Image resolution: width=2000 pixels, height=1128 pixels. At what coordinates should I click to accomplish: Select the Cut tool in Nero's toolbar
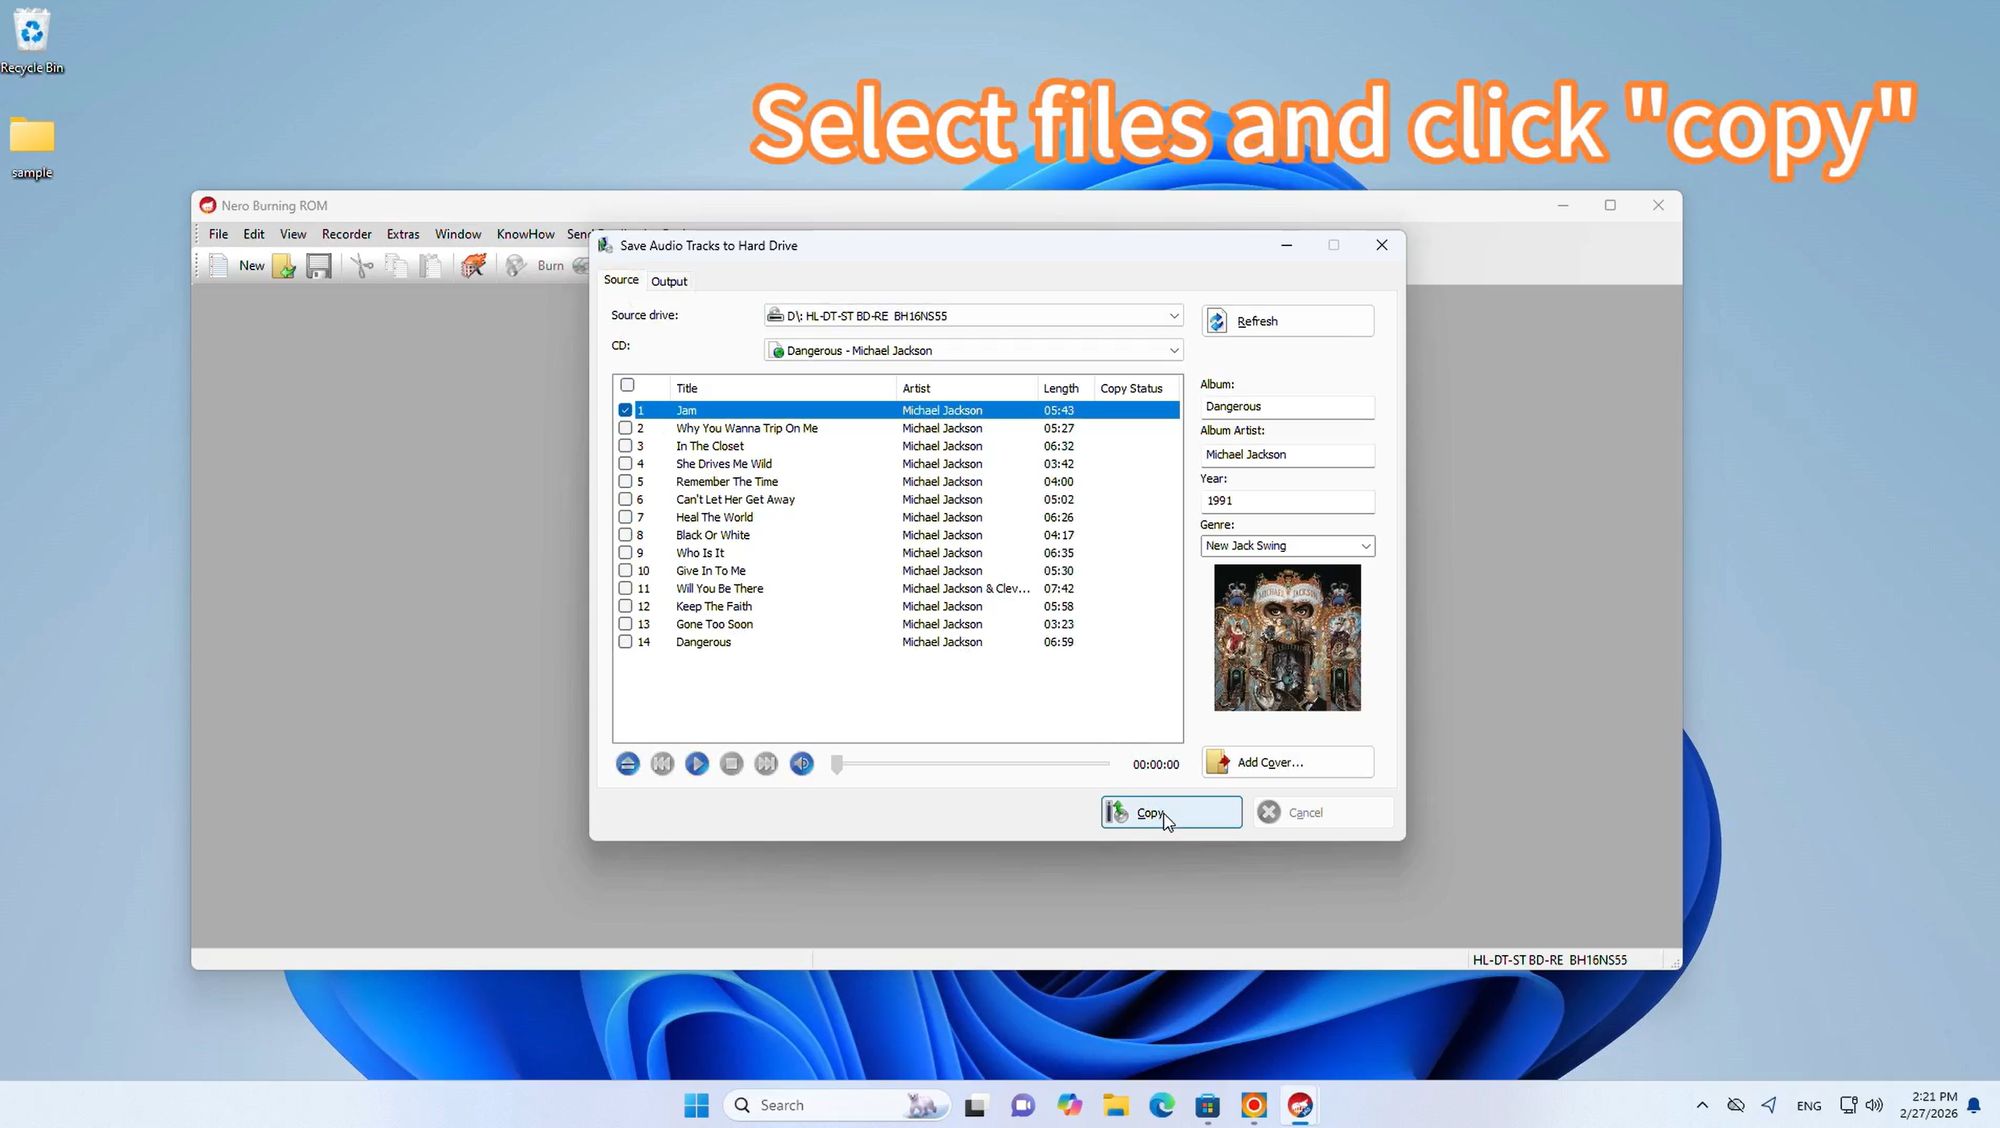[x=362, y=266]
